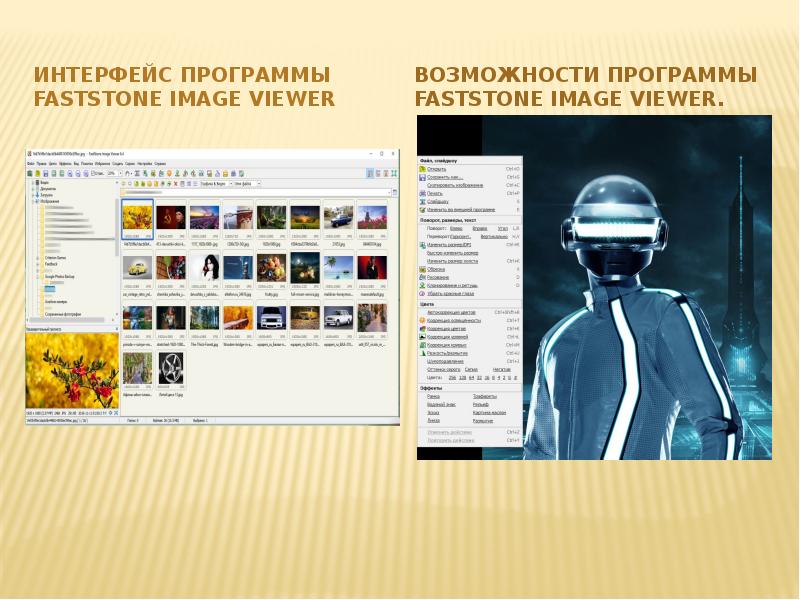Click the Картина маслом effect link
The height and width of the screenshot is (600, 800).
489,412
